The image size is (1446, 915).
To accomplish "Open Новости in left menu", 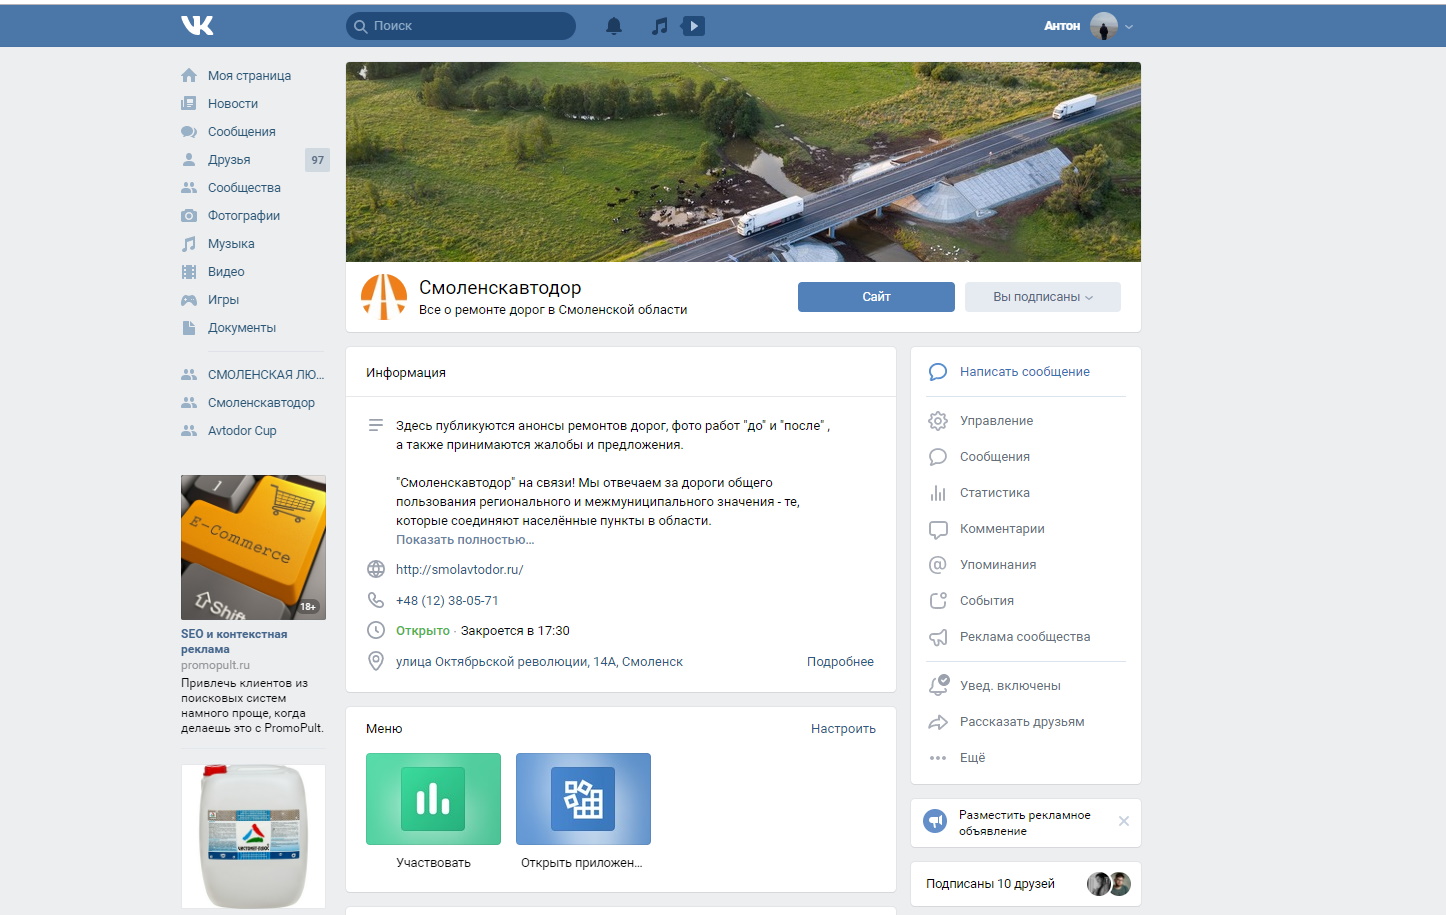I will tap(232, 104).
